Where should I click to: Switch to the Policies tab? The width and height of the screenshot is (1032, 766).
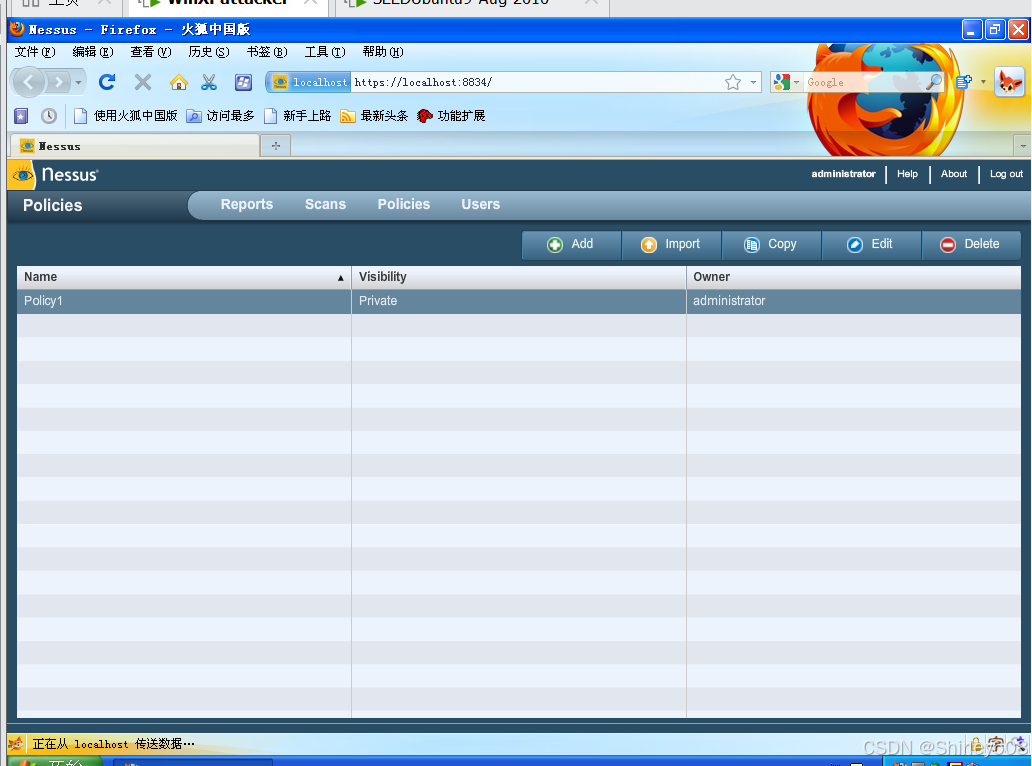(x=403, y=205)
